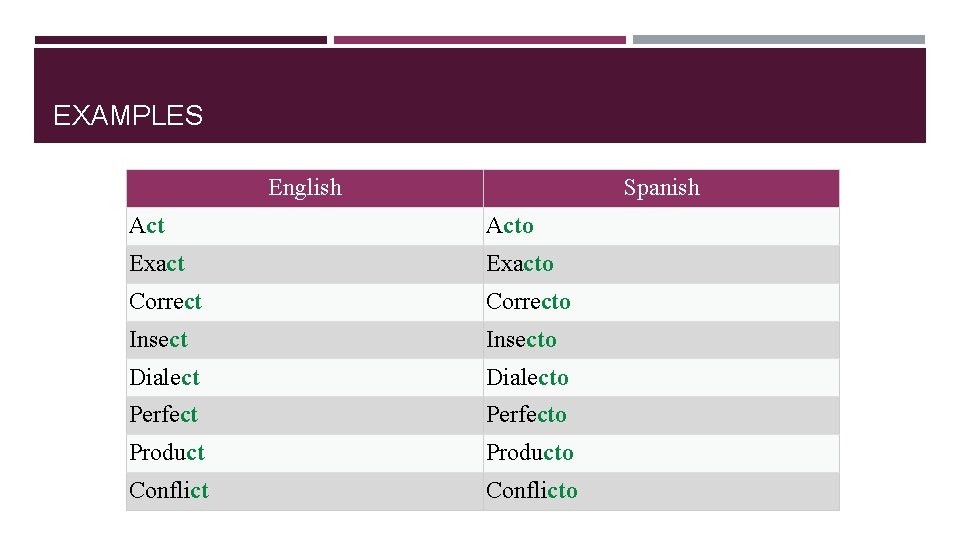Viewport: 960px width, 540px height.
Task: Click the gray accent bar at top right
Action: (x=779, y=40)
